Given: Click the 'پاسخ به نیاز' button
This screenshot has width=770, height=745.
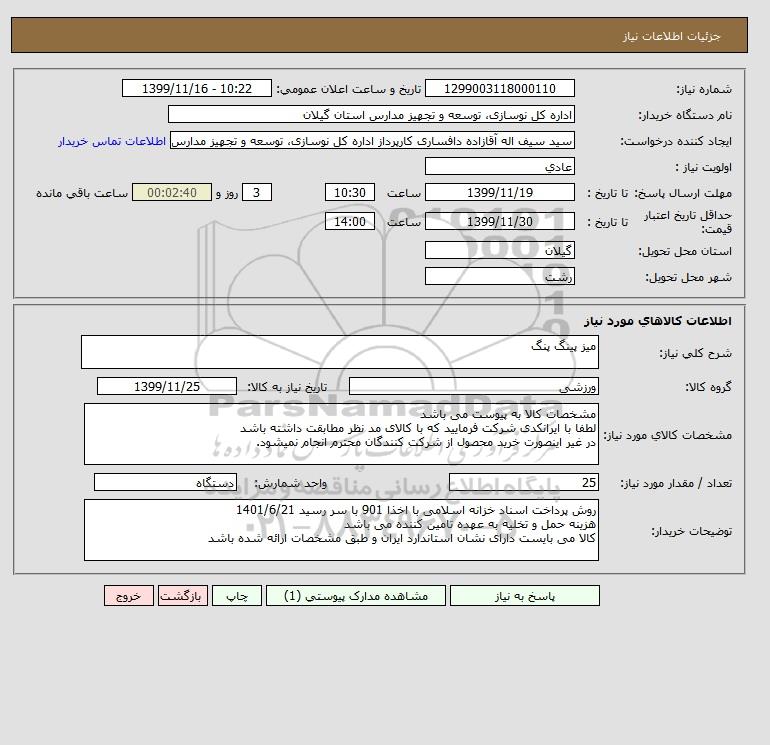Looking at the screenshot, I should 524,596.
